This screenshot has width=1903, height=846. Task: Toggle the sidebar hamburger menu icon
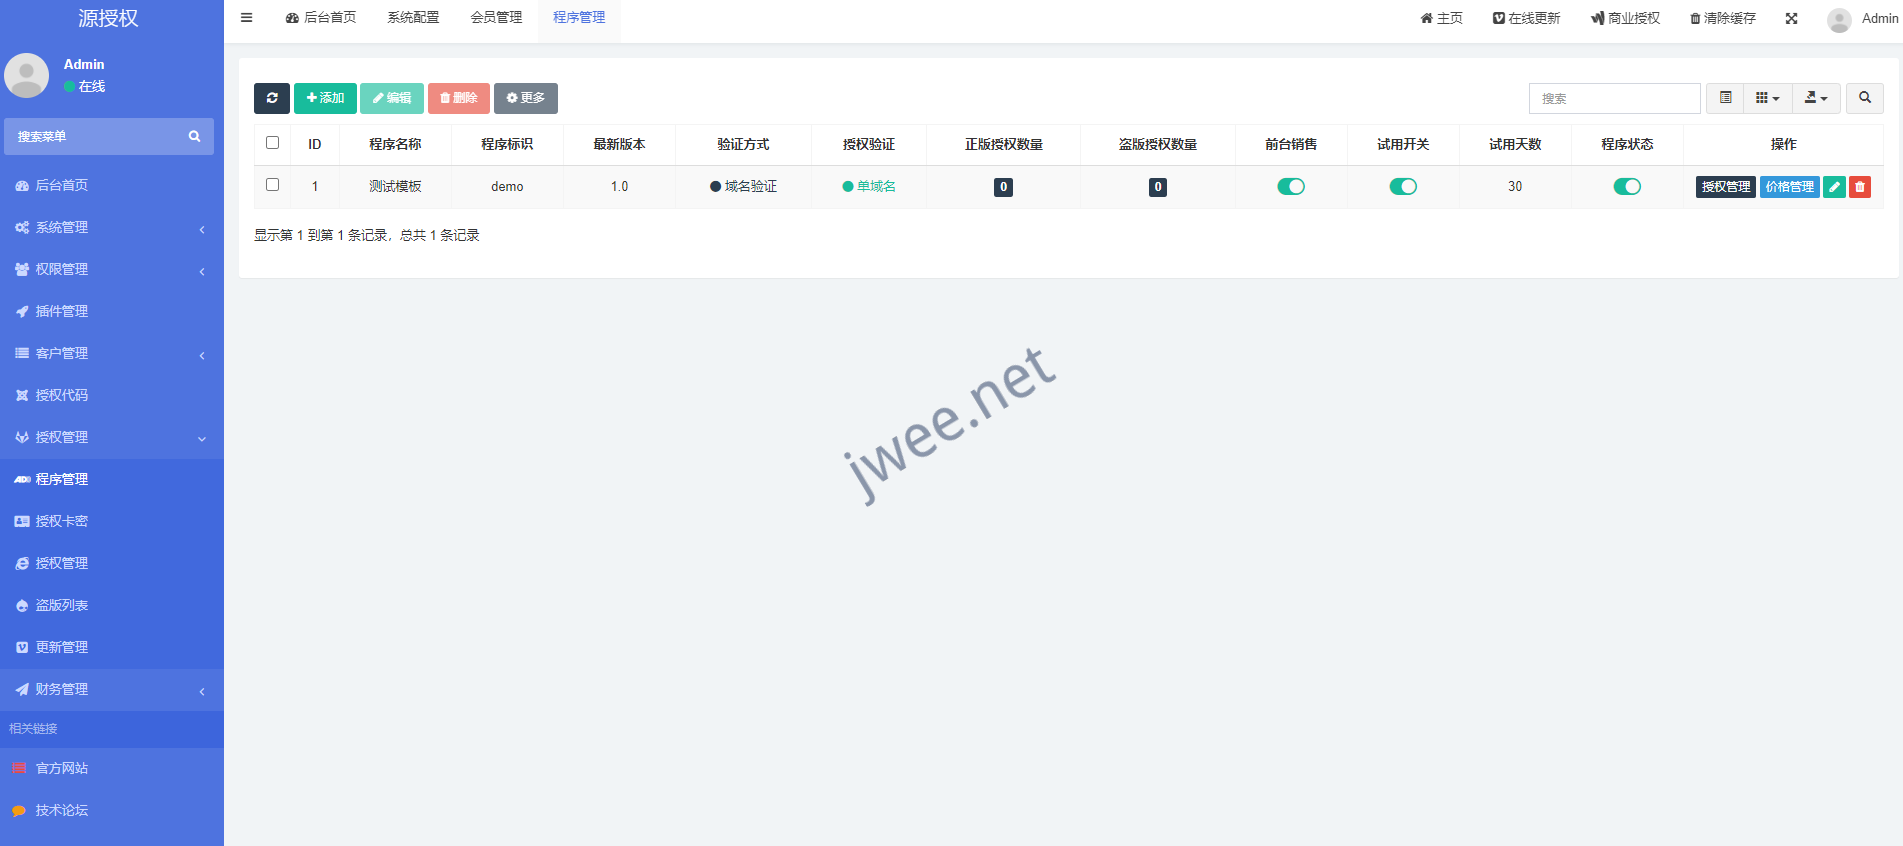point(246,18)
